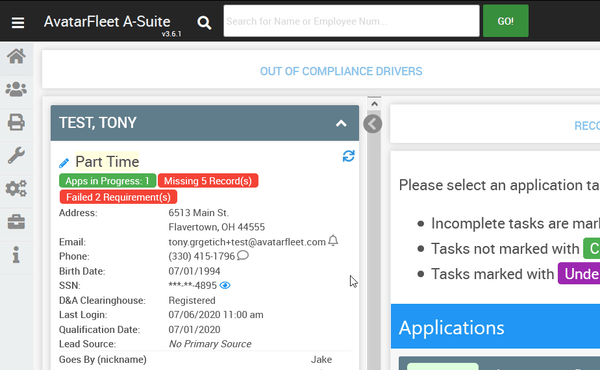Screen dimensions: 600x370
Task: Open the wrench tools sidebar icon
Action: coord(16,155)
